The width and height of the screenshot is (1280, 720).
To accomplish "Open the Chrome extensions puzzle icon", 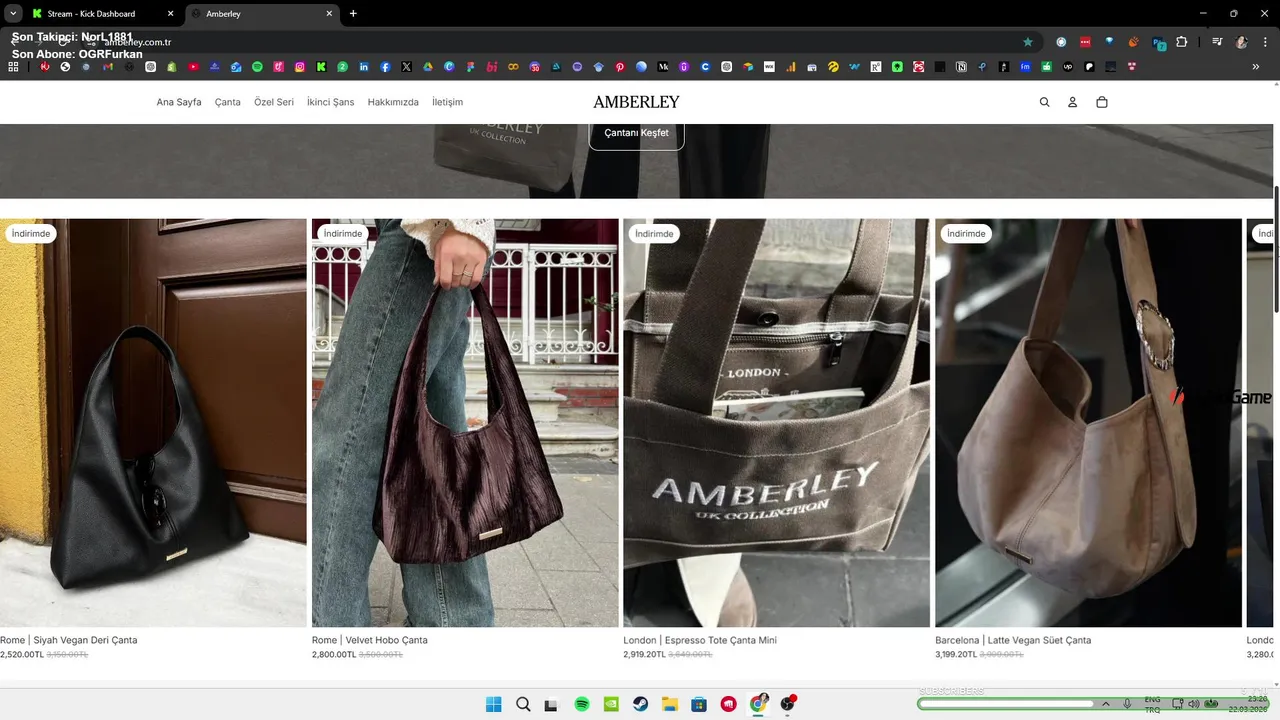I will point(1181,42).
